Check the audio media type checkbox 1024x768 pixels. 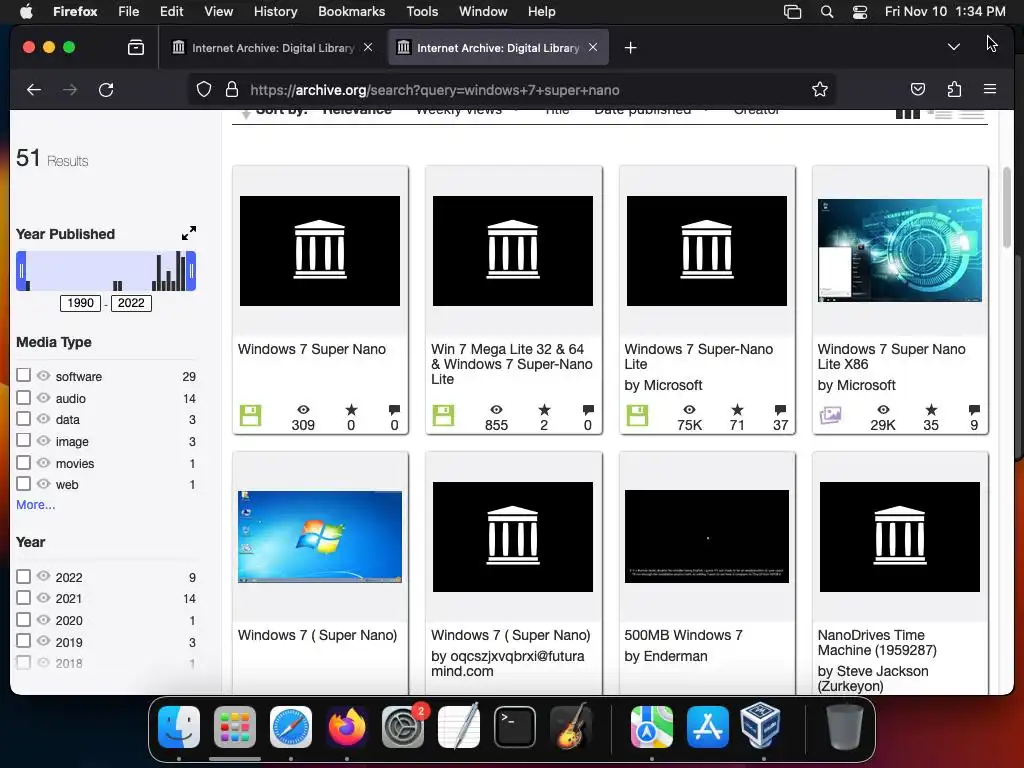click(24, 397)
